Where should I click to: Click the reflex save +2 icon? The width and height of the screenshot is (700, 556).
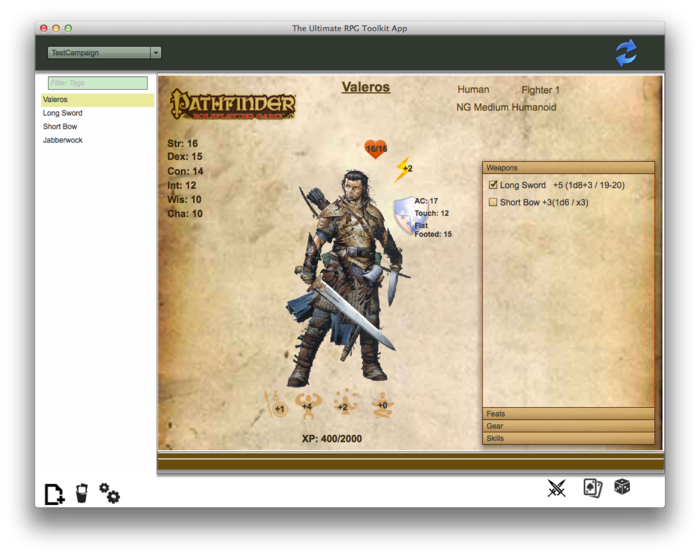click(x=344, y=403)
